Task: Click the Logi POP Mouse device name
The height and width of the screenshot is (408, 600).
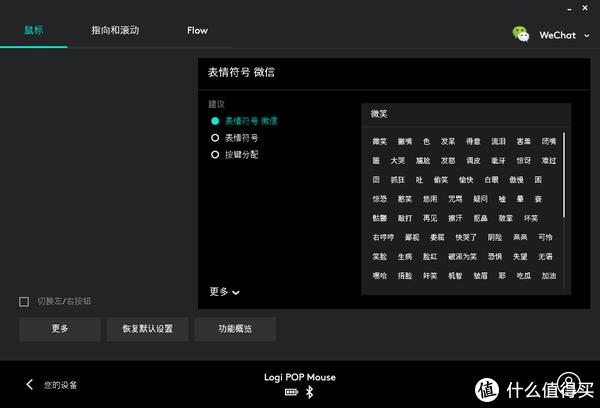Action: [300, 377]
